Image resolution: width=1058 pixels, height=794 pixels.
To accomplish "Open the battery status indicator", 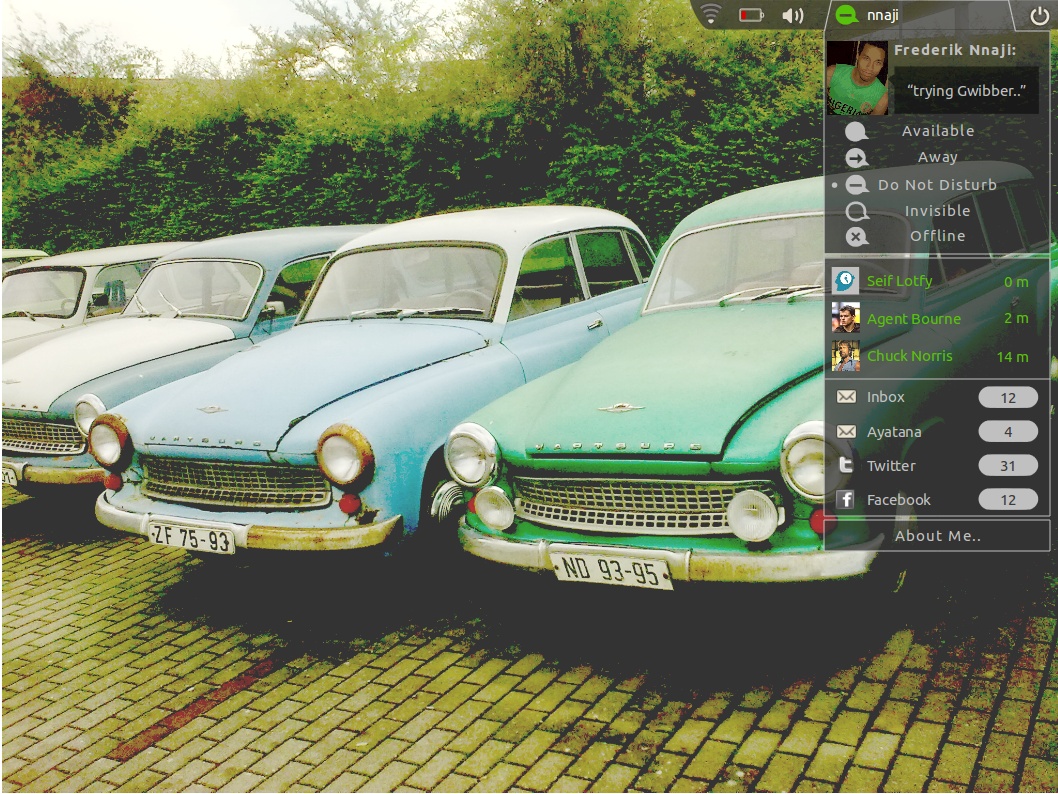I will (751, 15).
